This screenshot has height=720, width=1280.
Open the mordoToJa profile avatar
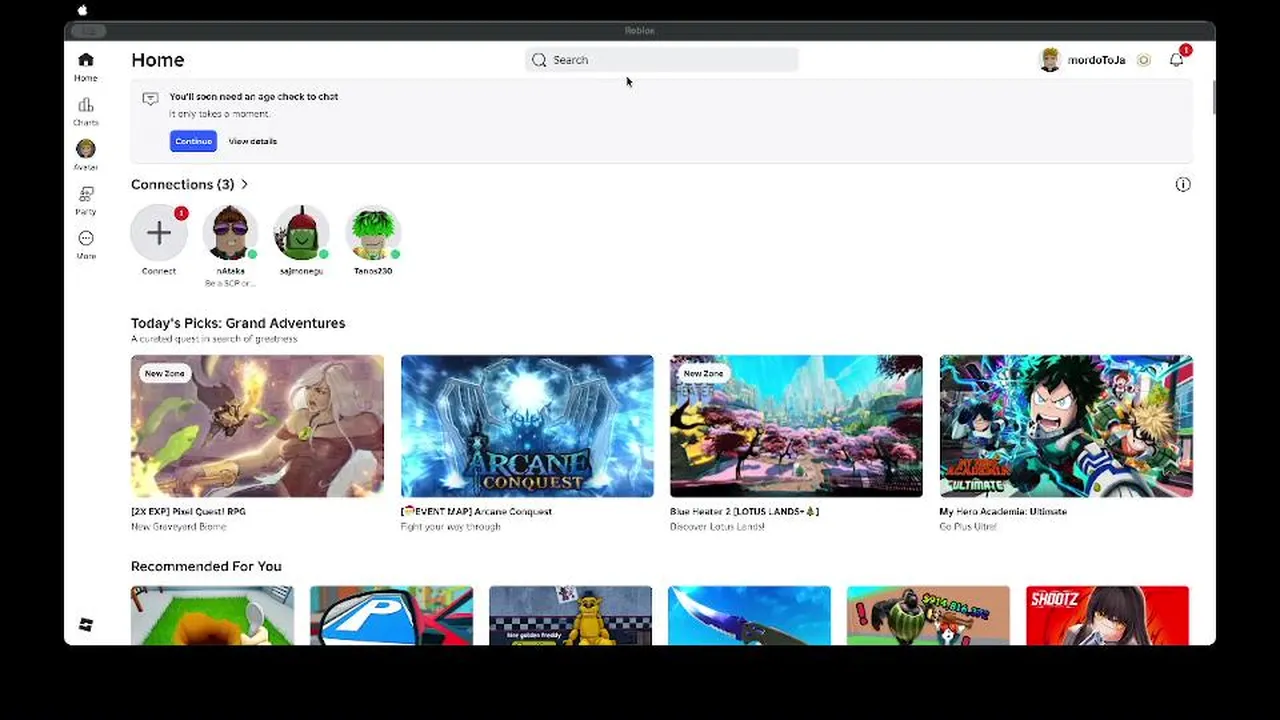point(1050,60)
